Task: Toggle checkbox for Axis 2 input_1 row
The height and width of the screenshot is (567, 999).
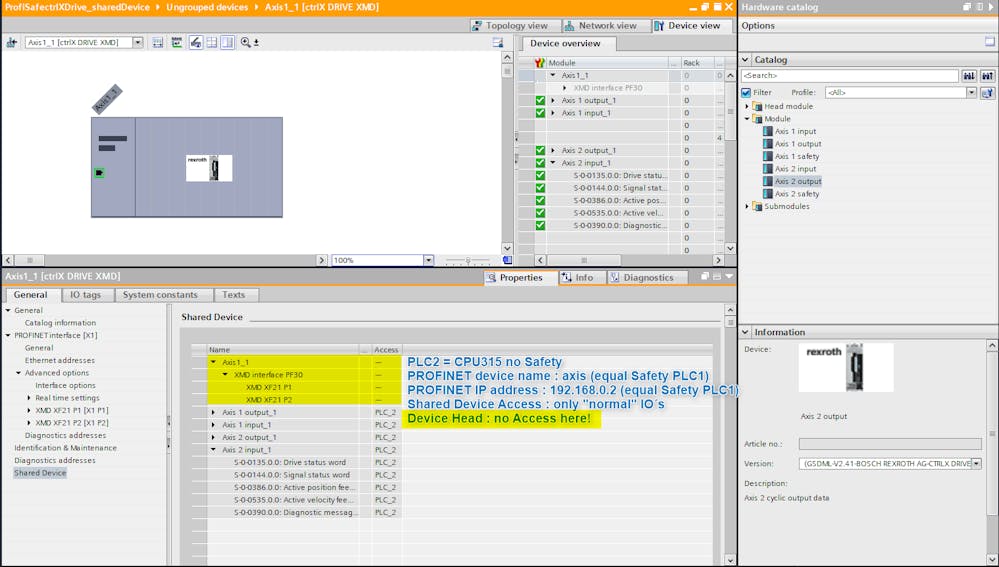Action: tap(540, 163)
